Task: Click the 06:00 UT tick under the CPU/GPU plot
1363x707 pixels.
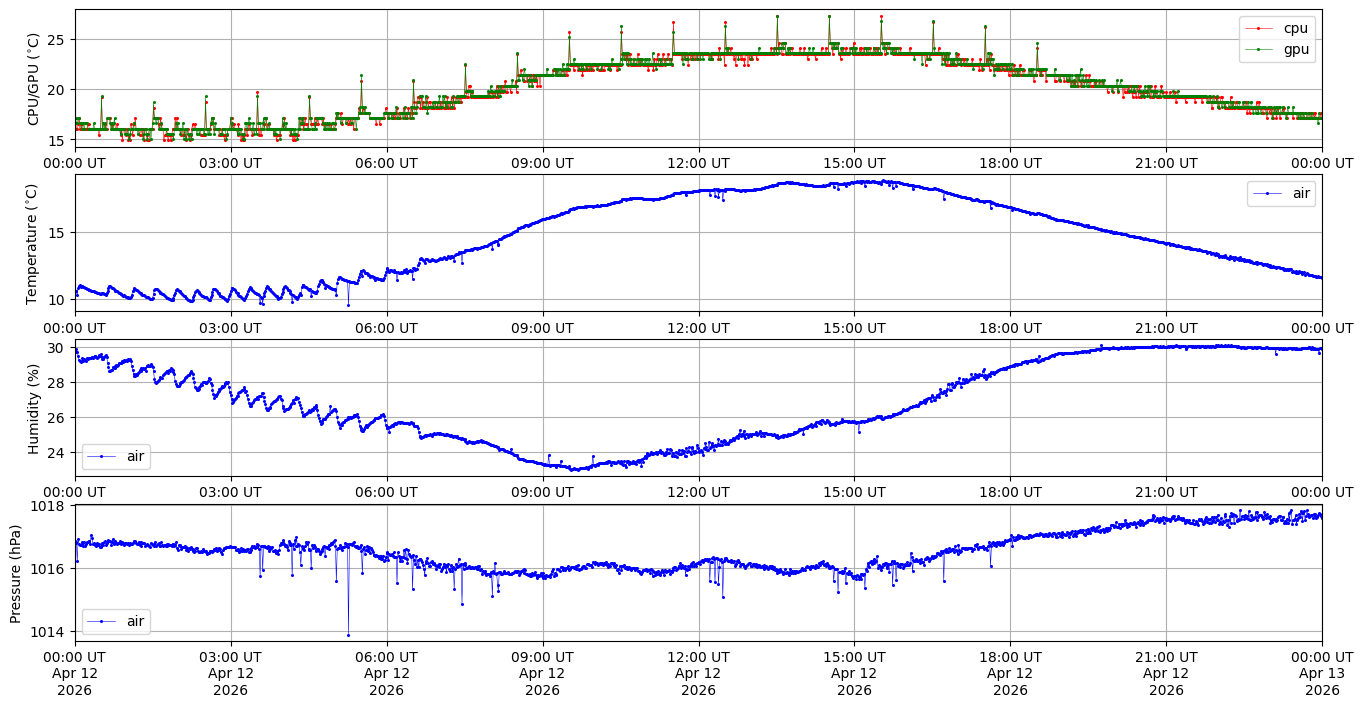Action: click(387, 163)
